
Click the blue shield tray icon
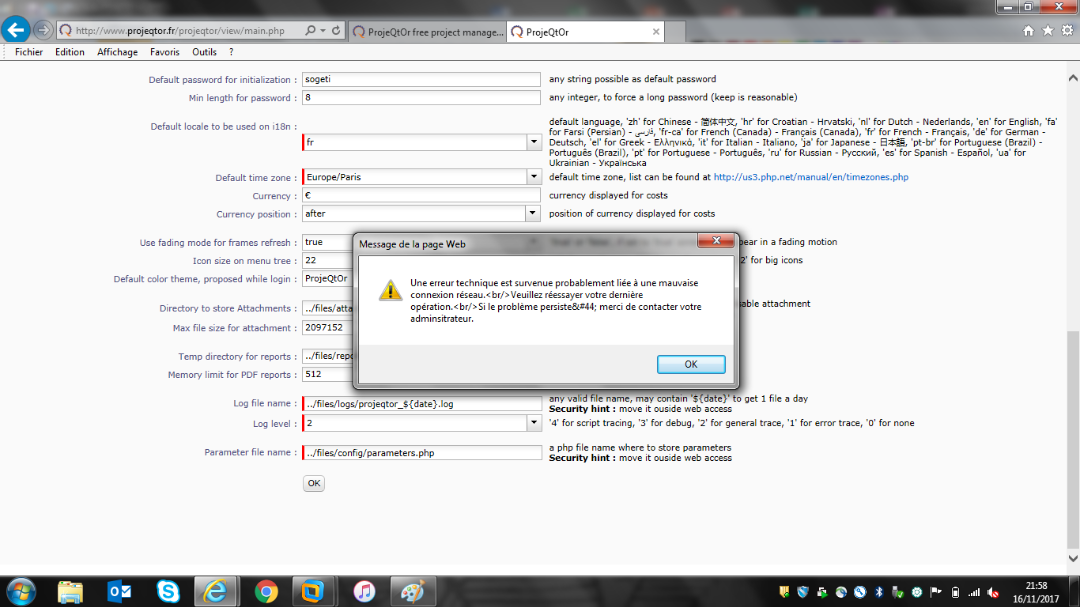(803, 592)
